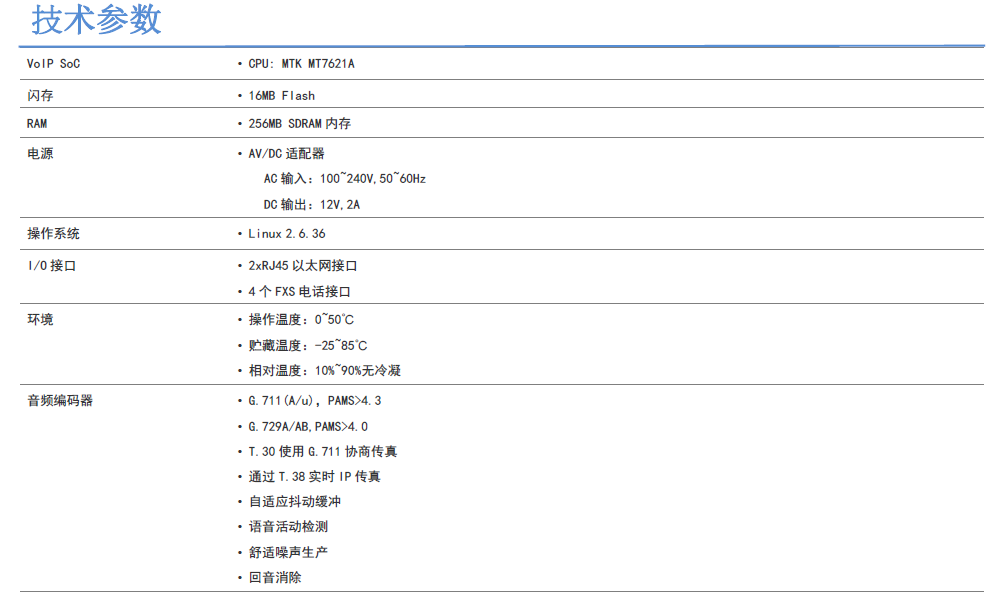Click the AC 输入 voltage line
The image size is (1000, 596).
pos(344,179)
